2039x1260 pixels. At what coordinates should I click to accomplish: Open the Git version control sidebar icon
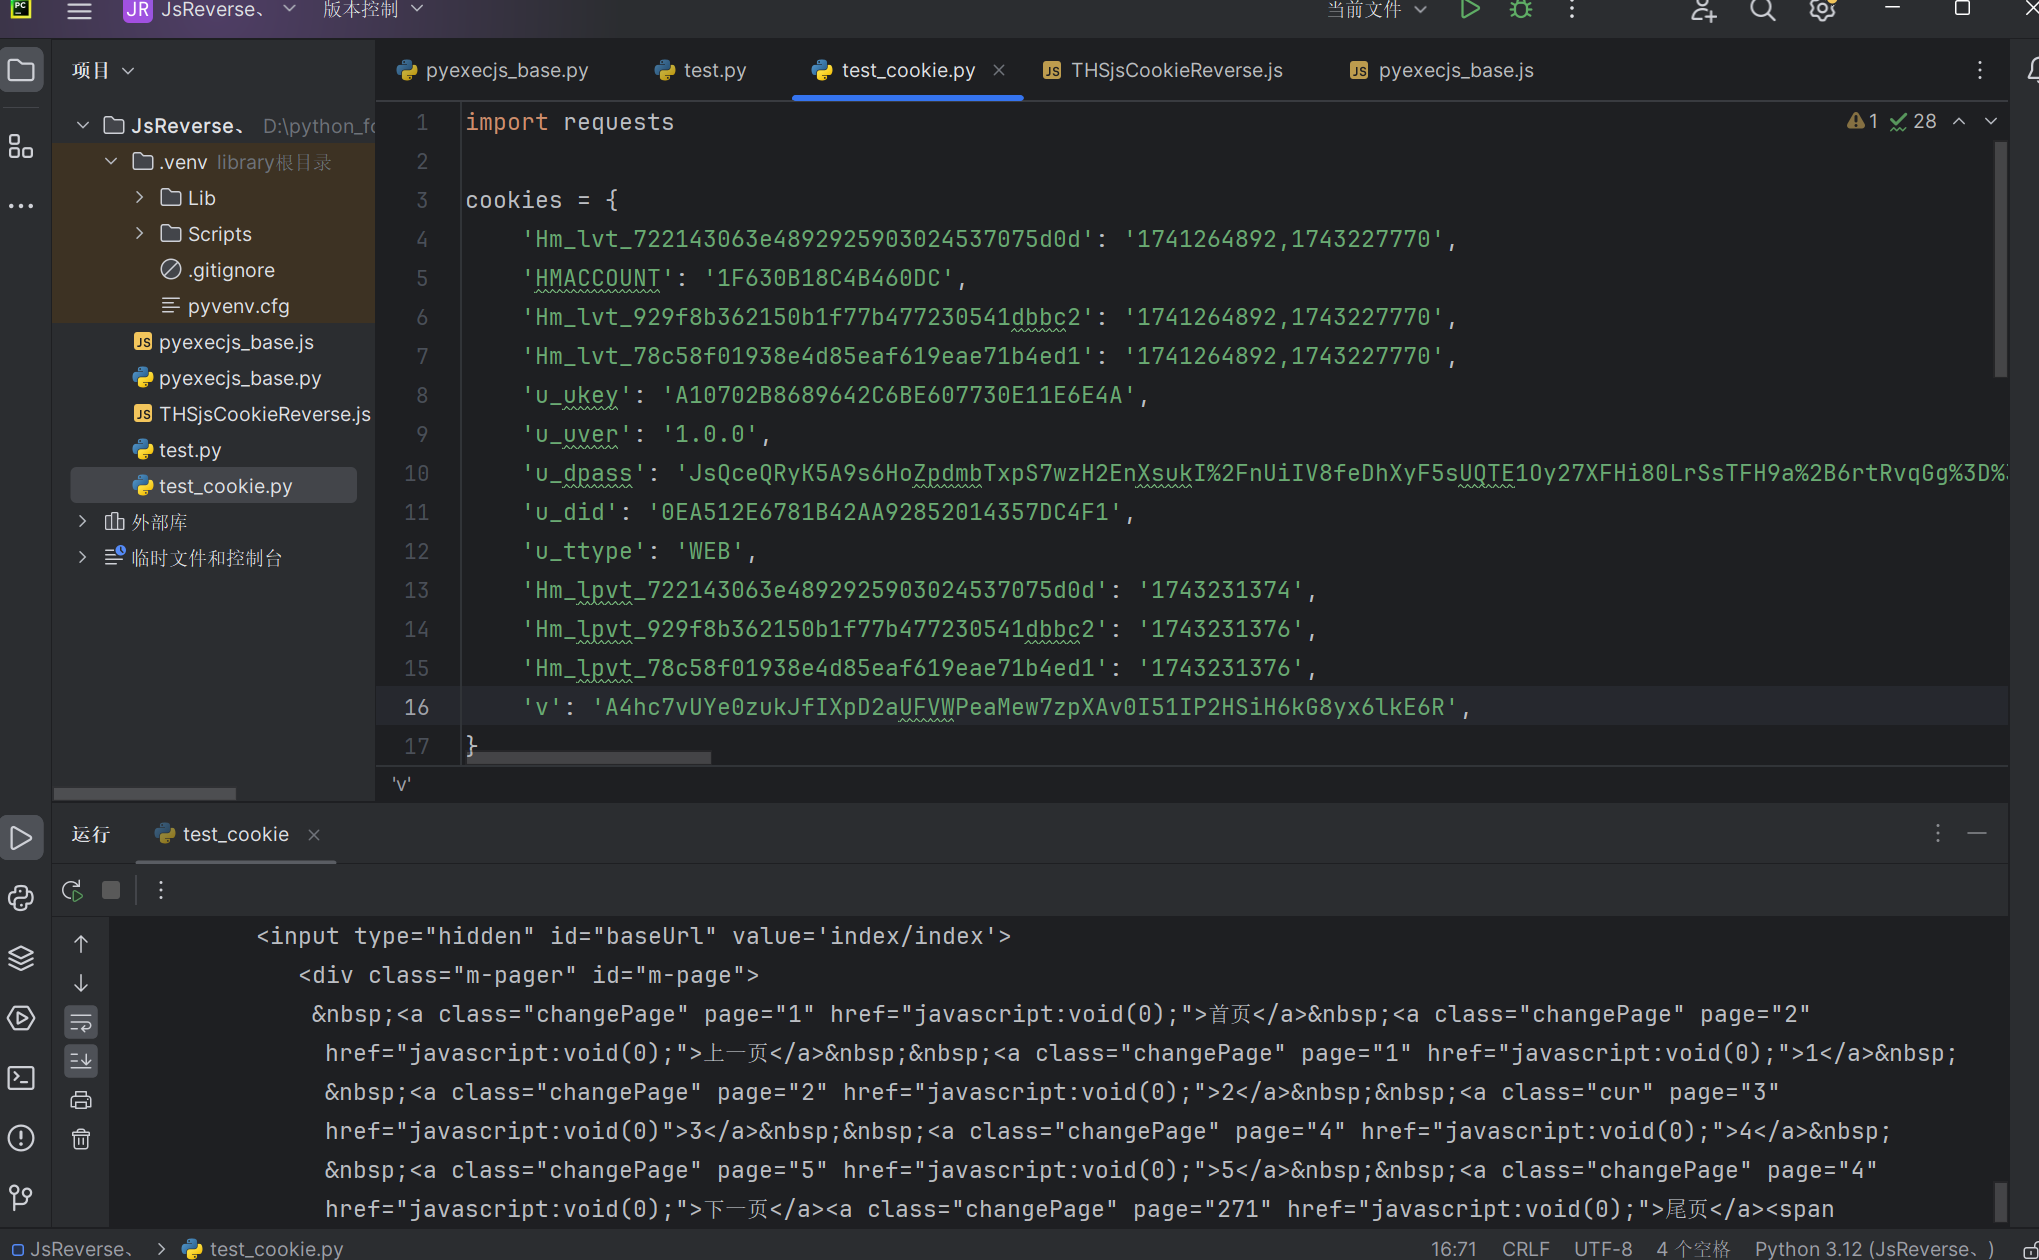tap(21, 1197)
